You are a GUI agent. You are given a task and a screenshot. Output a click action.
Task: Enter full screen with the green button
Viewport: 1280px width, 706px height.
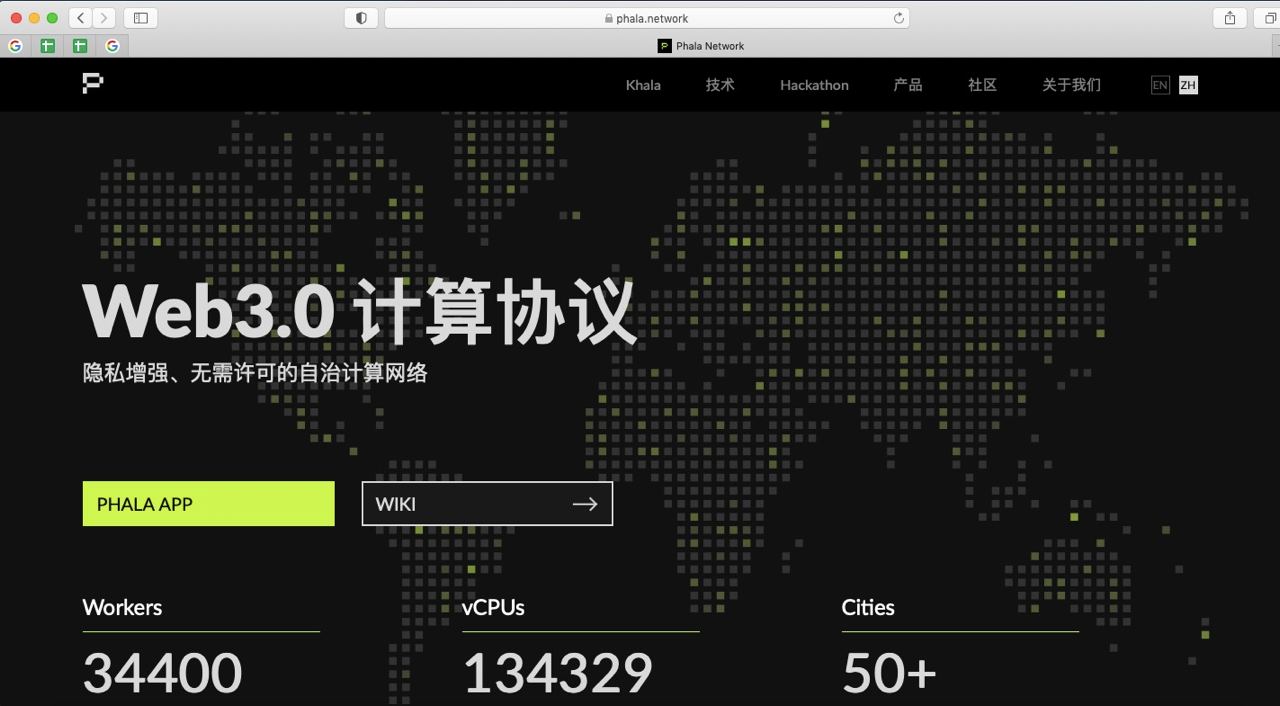point(52,18)
